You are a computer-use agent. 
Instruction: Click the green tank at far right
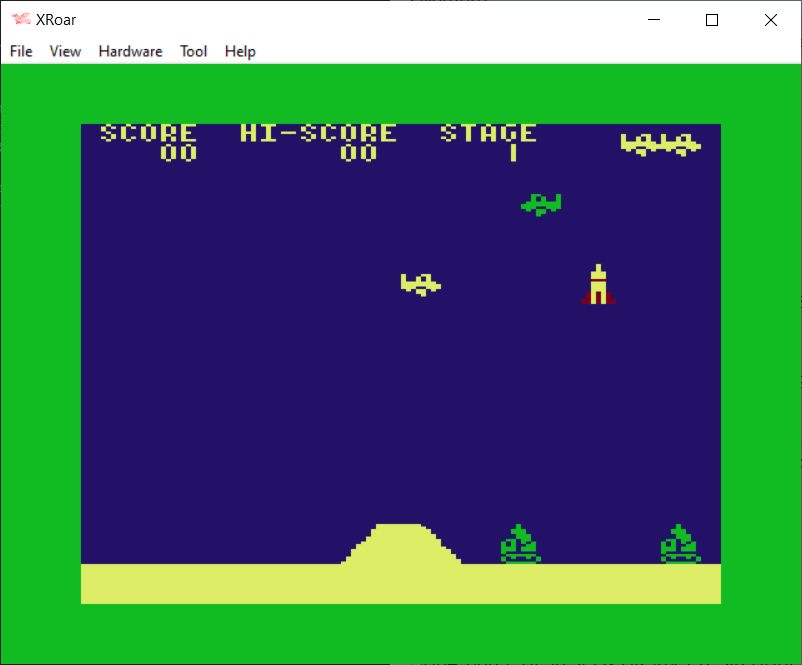point(680,545)
